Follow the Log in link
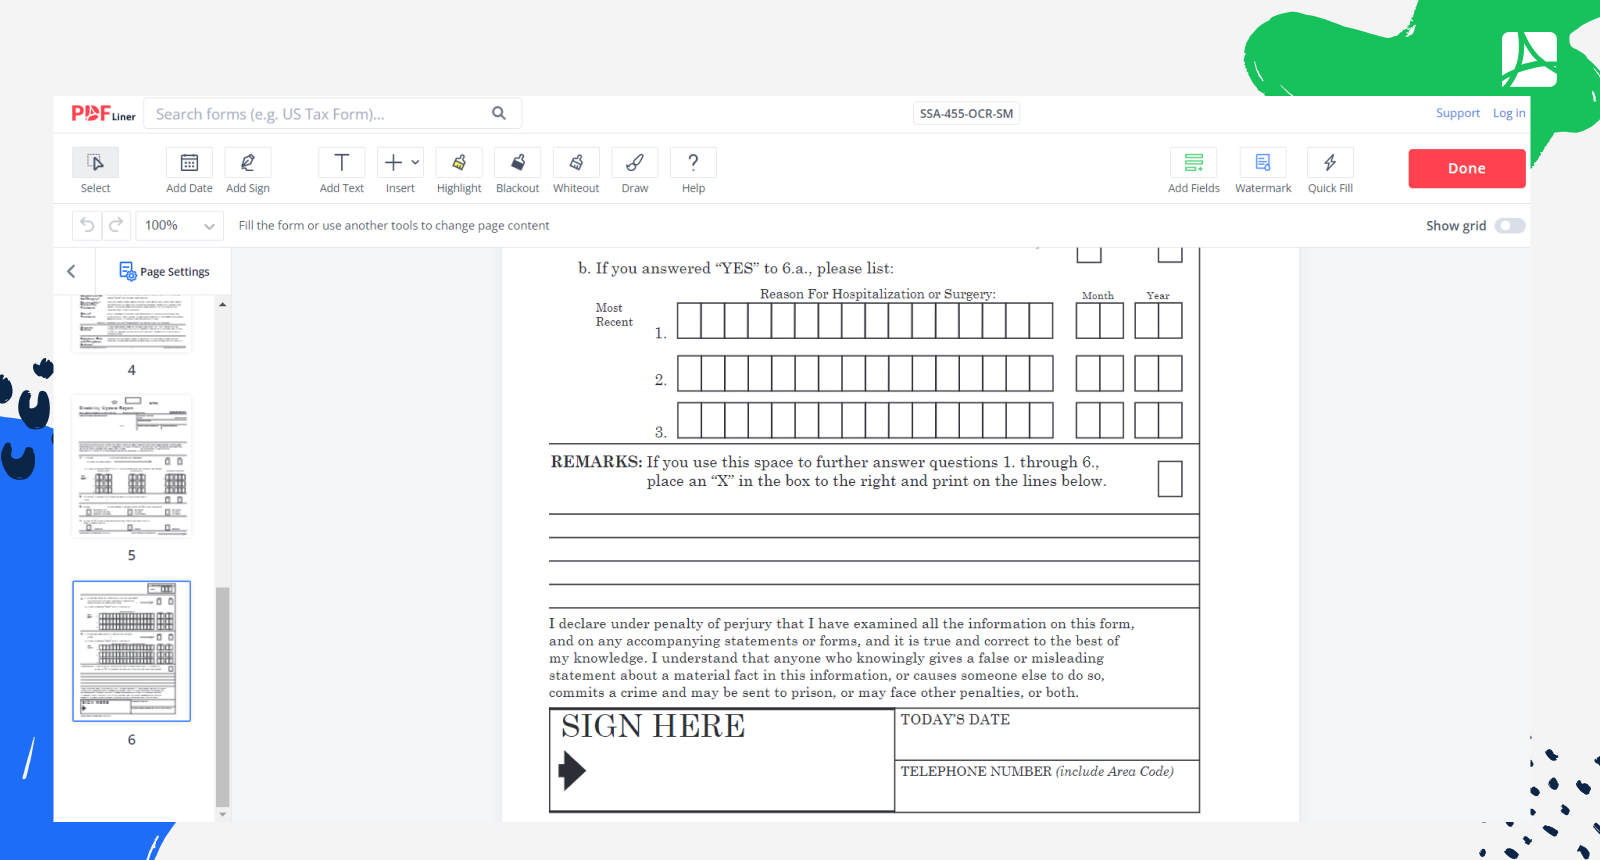Image resolution: width=1600 pixels, height=860 pixels. pyautogui.click(x=1508, y=113)
